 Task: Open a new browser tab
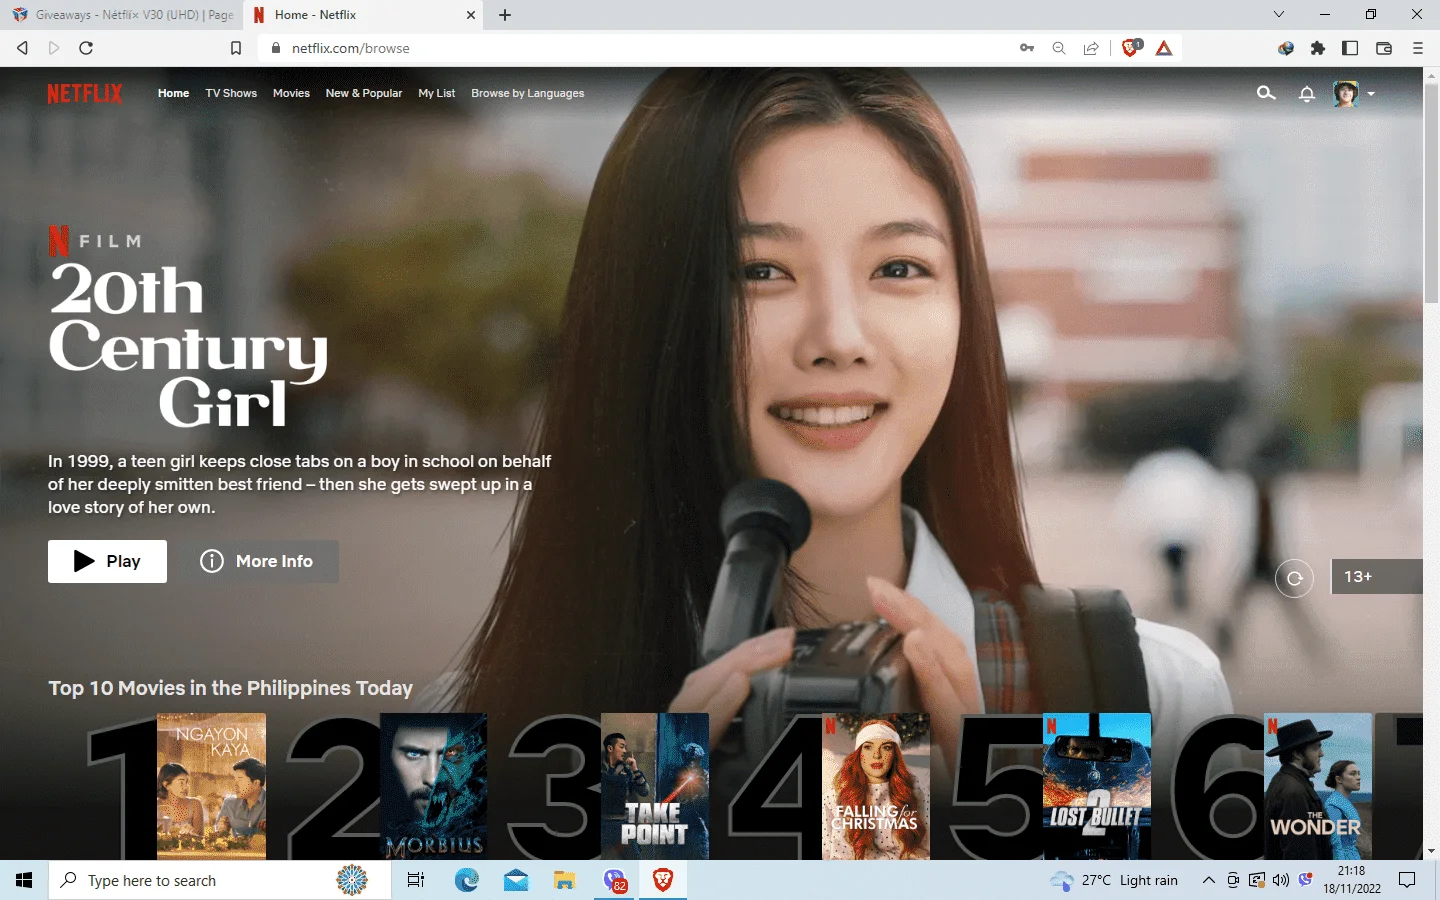pyautogui.click(x=505, y=15)
